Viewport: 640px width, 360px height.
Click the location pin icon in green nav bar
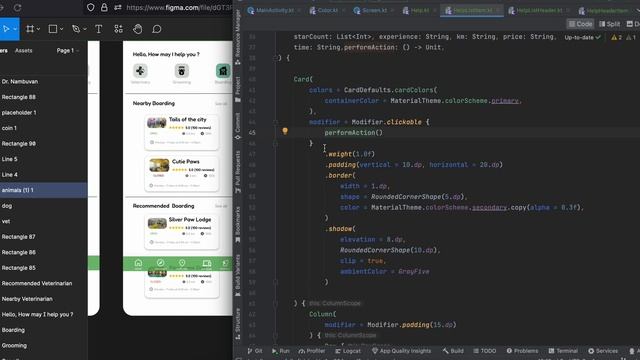tap(182, 263)
